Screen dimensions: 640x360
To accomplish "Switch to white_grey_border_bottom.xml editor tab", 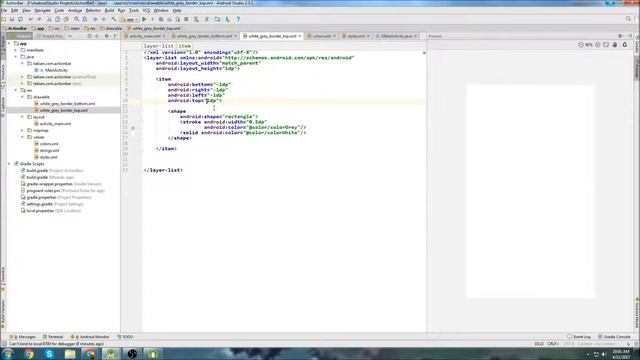I will point(204,36).
